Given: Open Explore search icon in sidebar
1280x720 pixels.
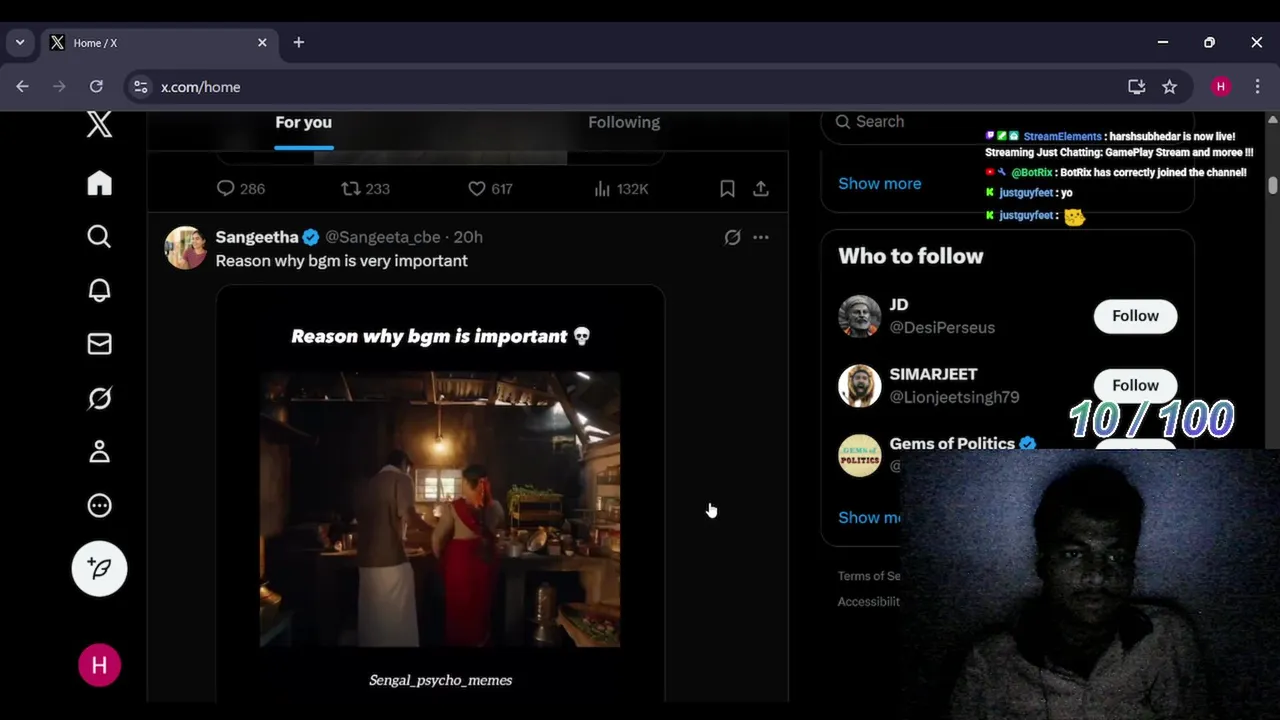Looking at the screenshot, I should (x=99, y=236).
